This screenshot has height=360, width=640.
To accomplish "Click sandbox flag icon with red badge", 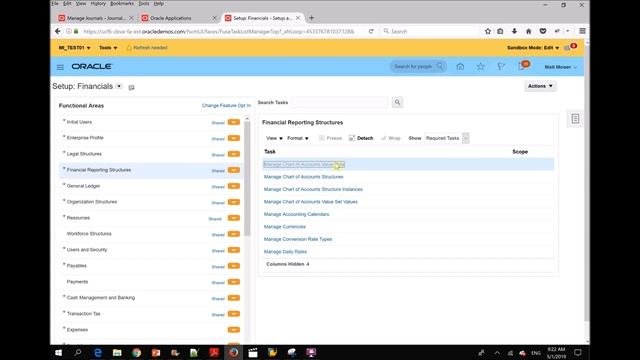I will click(x=570, y=47).
